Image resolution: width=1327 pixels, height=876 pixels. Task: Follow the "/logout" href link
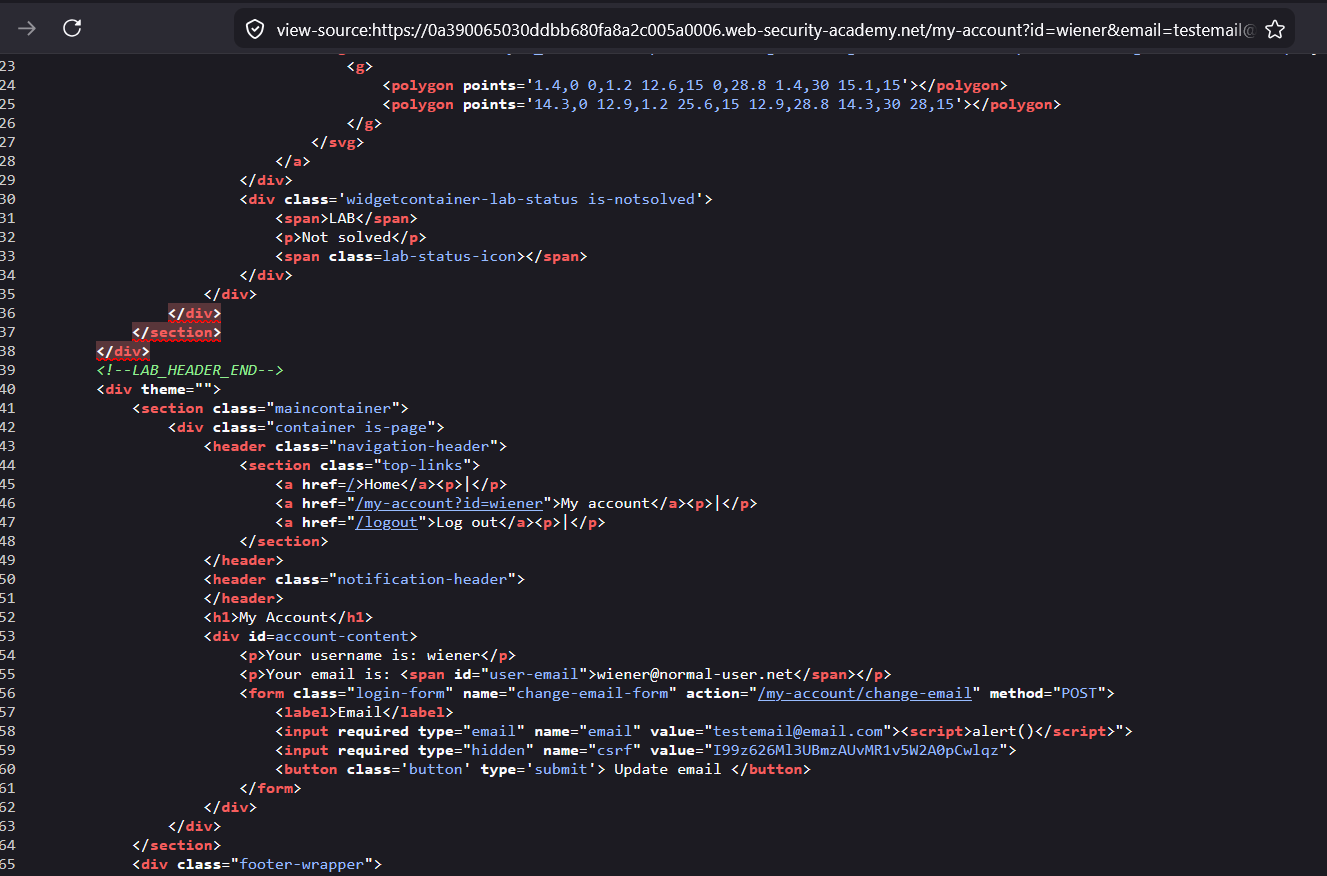[x=386, y=523]
